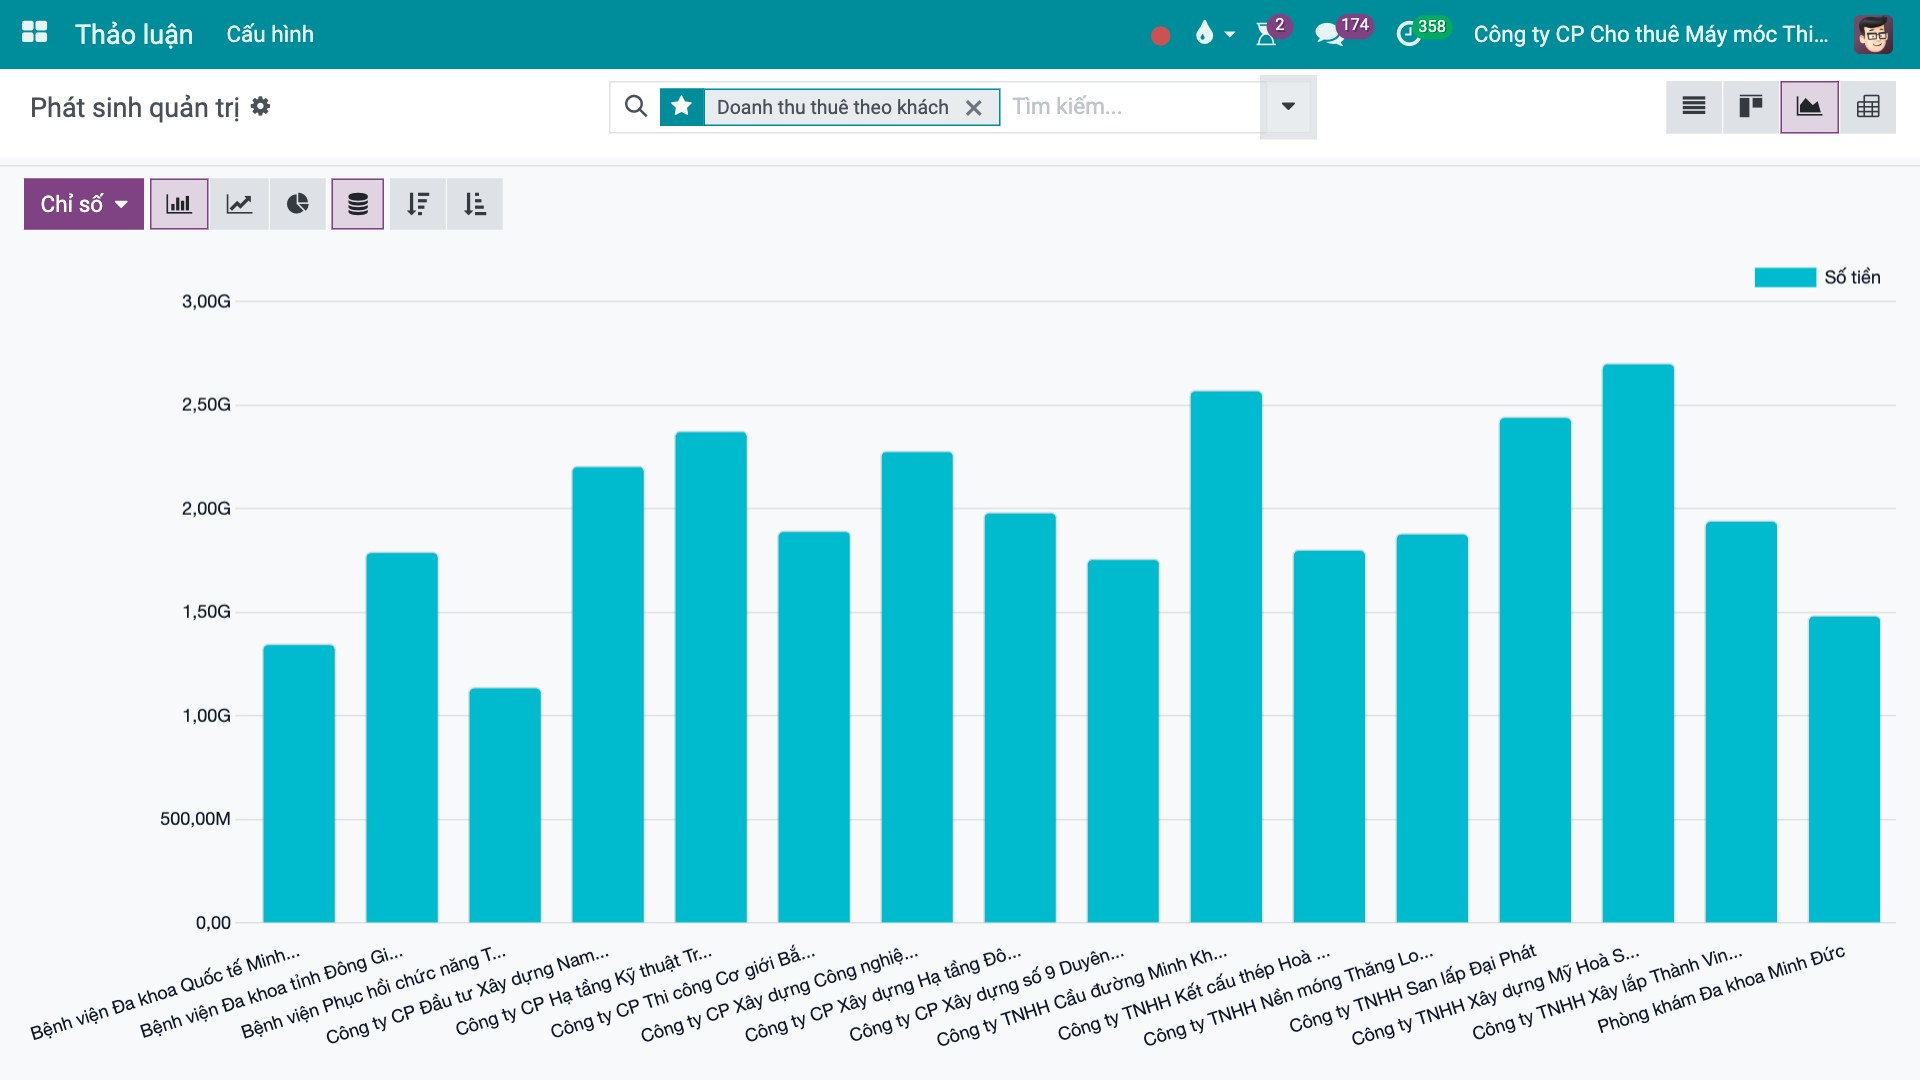This screenshot has width=1920, height=1080.
Task: Open the Cấu hình menu
Action: pos(270,34)
